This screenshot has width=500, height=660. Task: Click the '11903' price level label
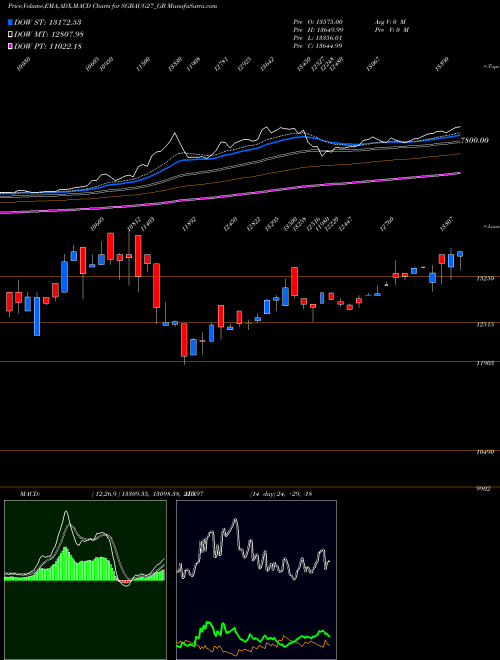click(x=485, y=363)
